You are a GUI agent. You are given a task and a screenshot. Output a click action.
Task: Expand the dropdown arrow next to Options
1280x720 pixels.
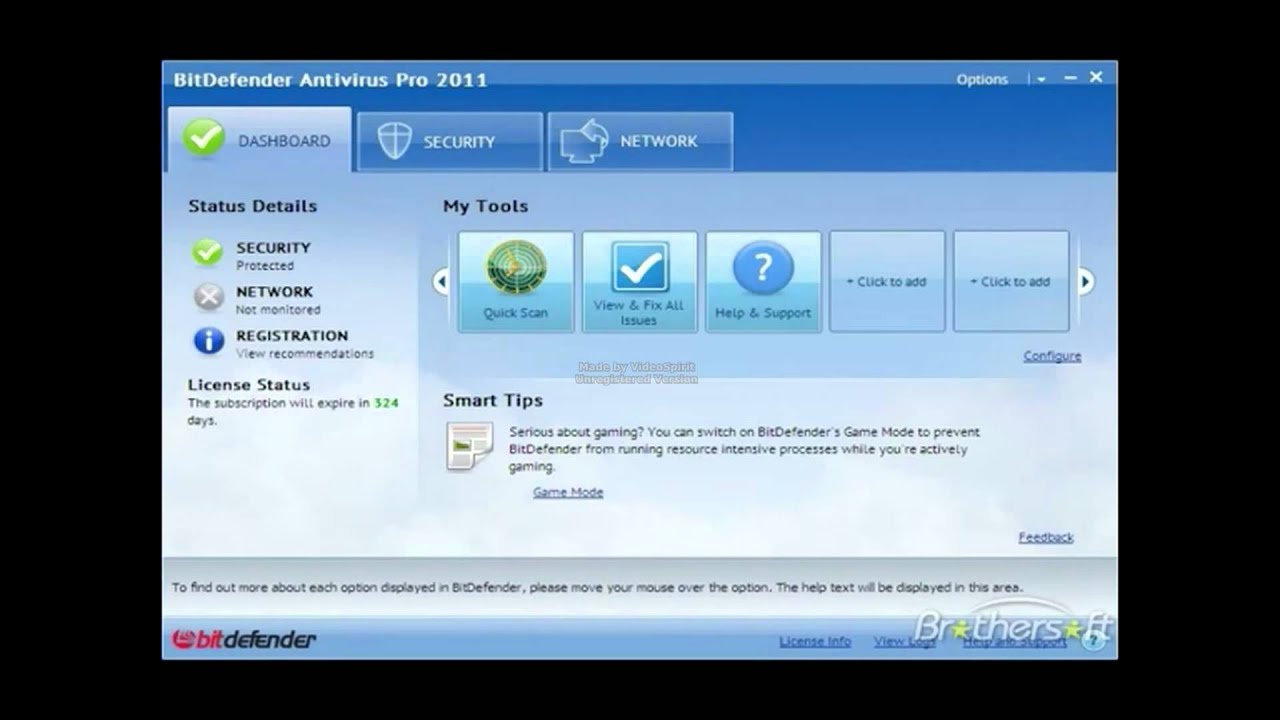point(1041,79)
